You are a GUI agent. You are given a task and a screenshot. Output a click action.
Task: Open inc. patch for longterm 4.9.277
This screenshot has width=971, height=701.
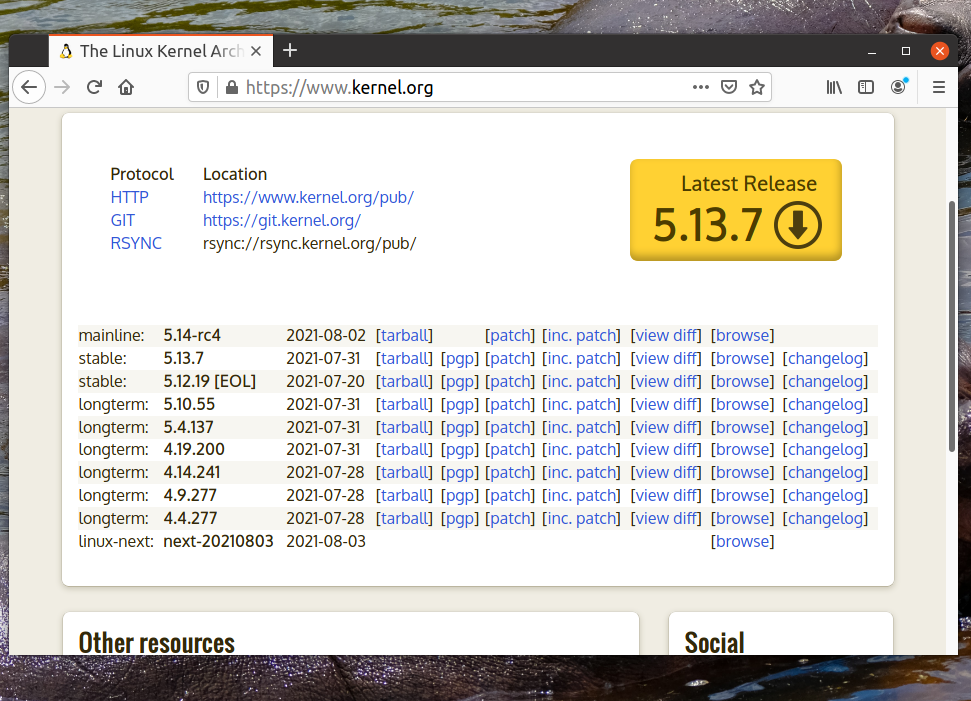581,495
